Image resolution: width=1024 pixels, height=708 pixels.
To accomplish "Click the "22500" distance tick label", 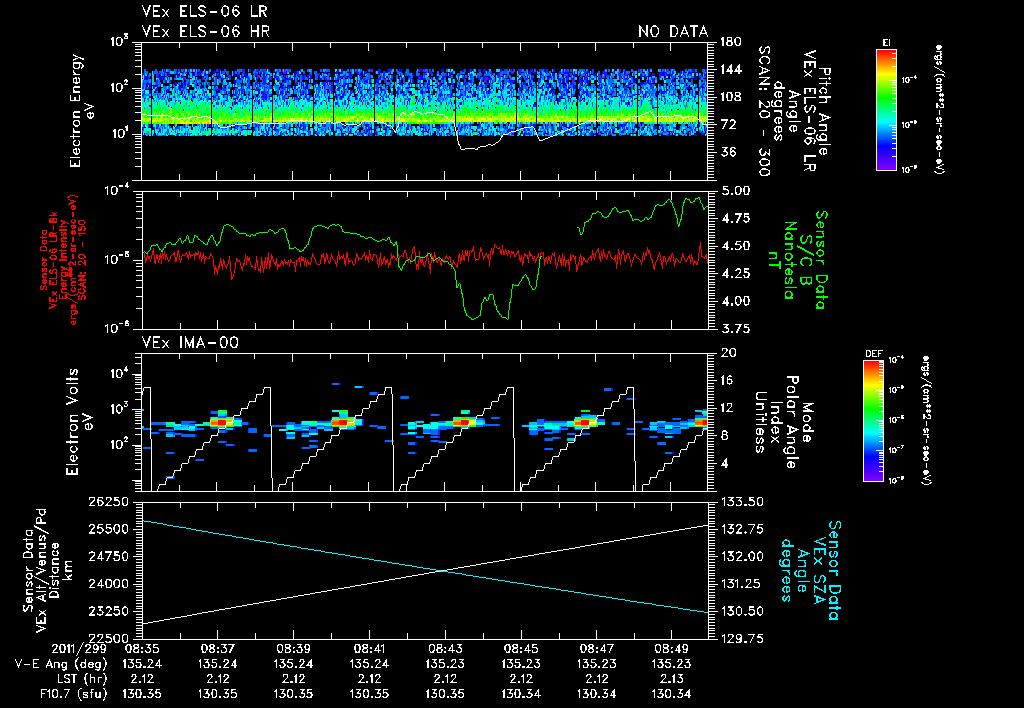I will 108,639.
